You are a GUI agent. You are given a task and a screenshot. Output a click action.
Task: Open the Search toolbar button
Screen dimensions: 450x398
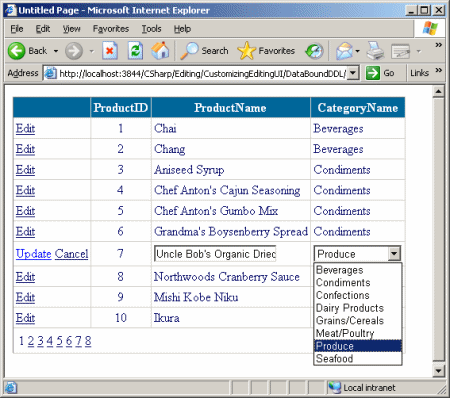204,51
